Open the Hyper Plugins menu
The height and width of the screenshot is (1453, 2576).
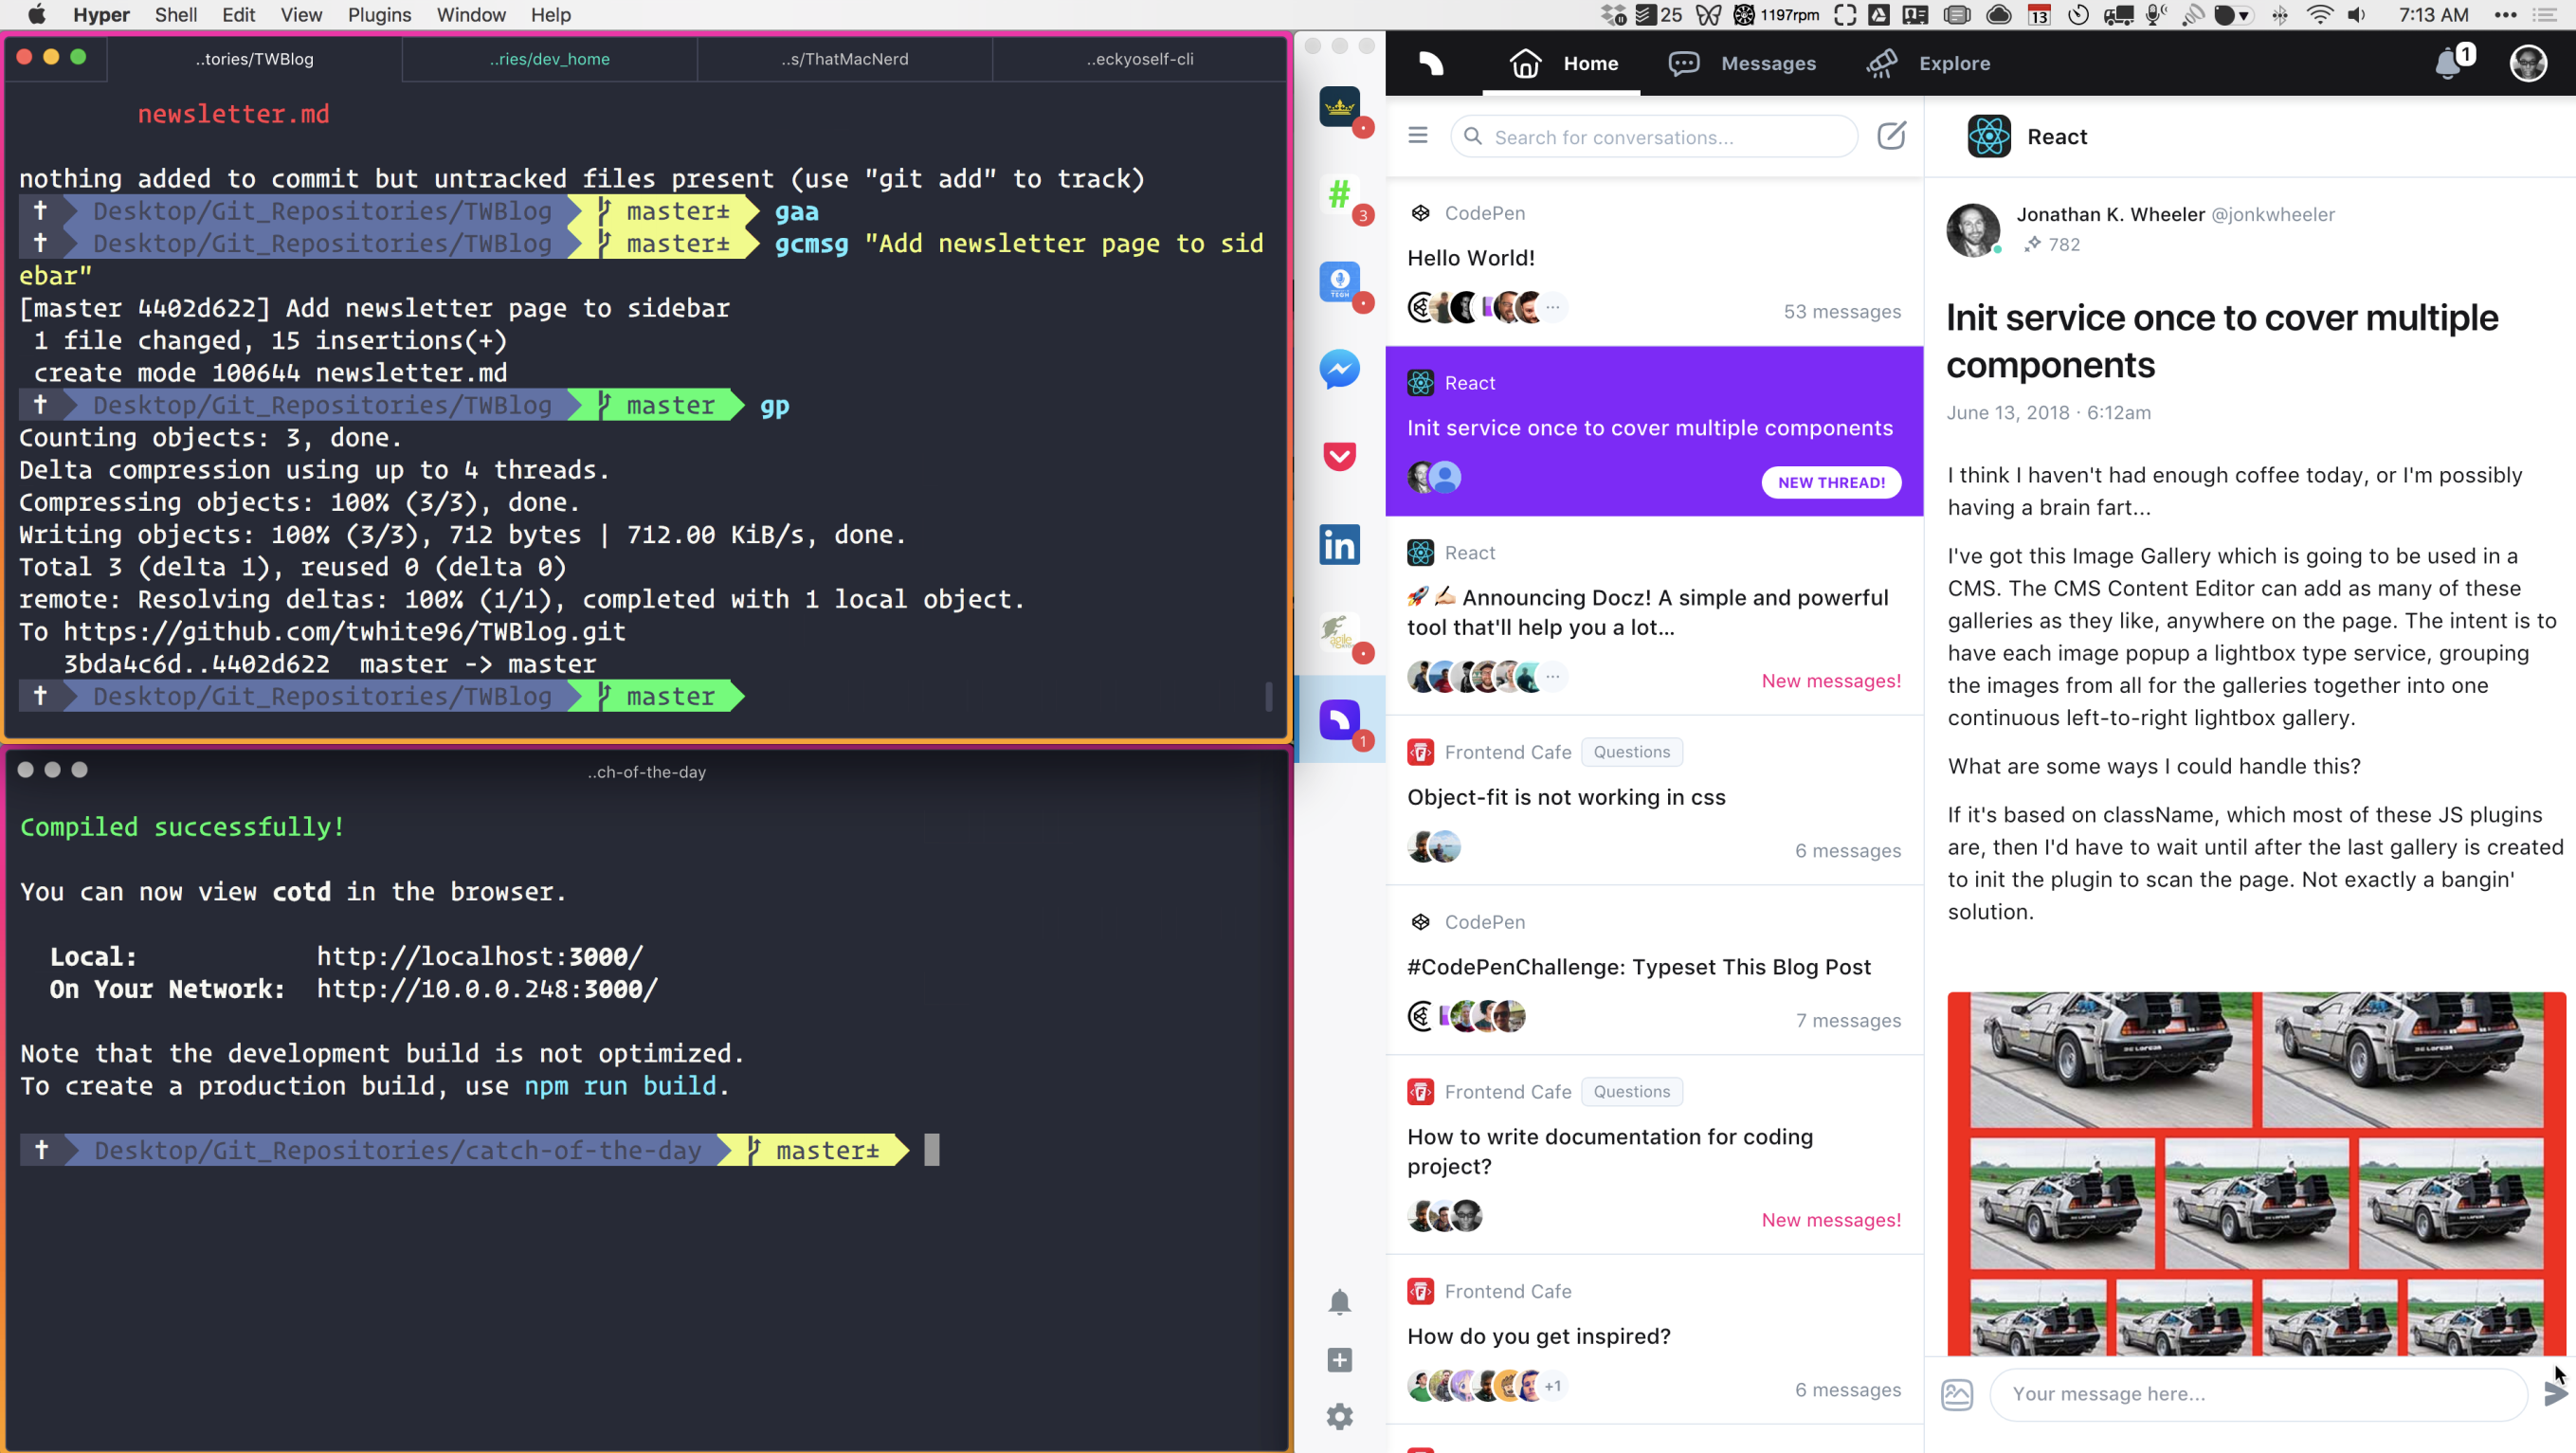click(379, 15)
